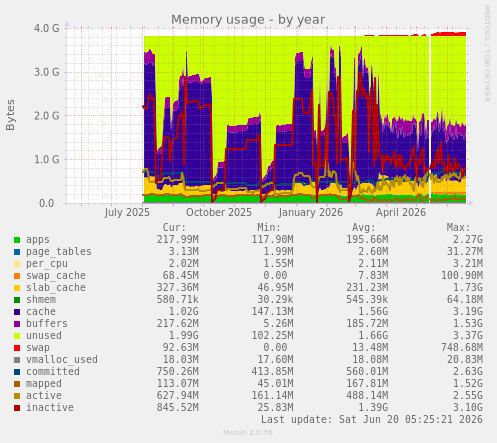Click the 0.0 axis label

pos(47,203)
